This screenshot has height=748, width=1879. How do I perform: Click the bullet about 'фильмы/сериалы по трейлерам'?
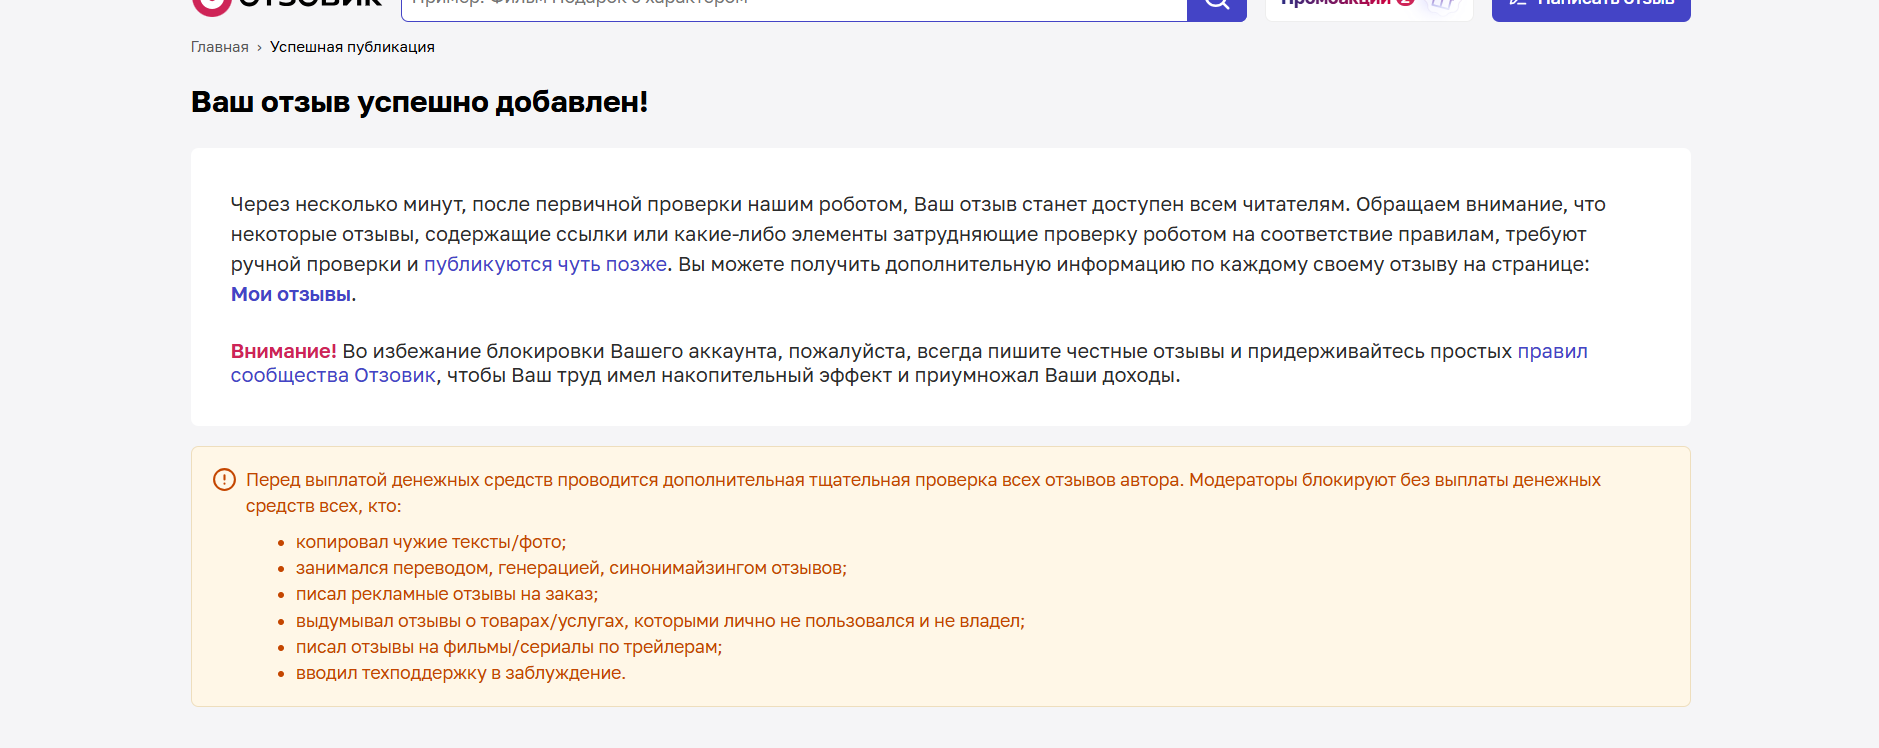[509, 647]
